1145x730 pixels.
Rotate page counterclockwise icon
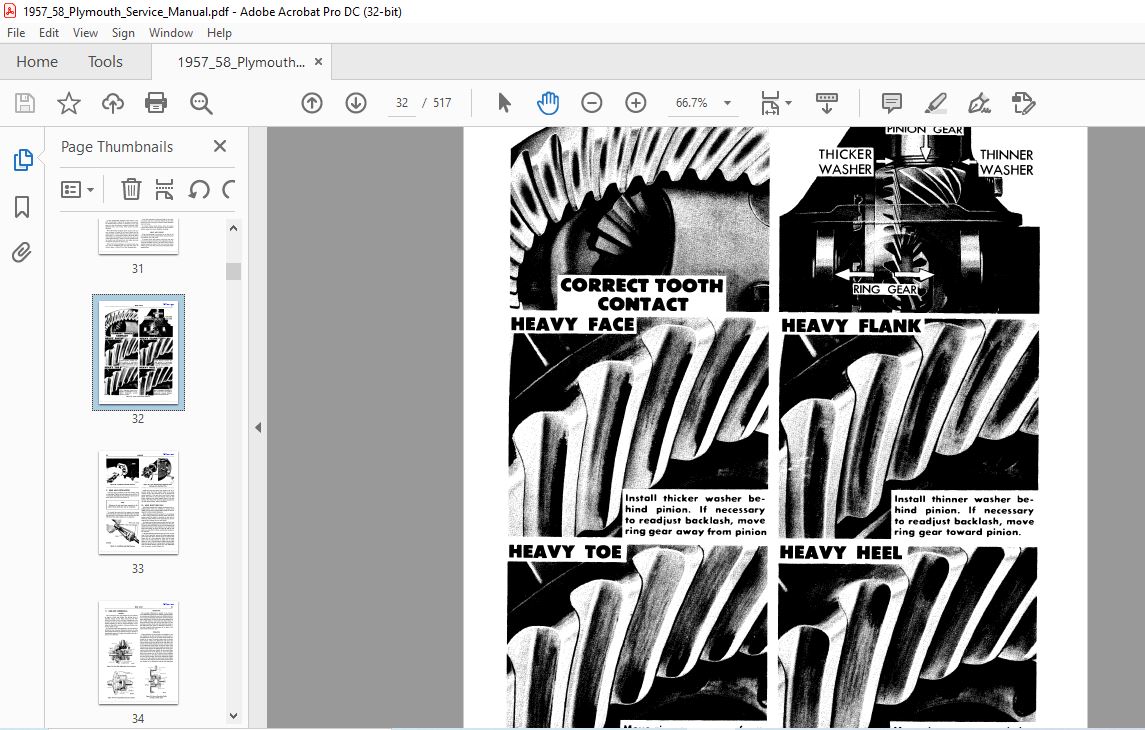coord(199,190)
